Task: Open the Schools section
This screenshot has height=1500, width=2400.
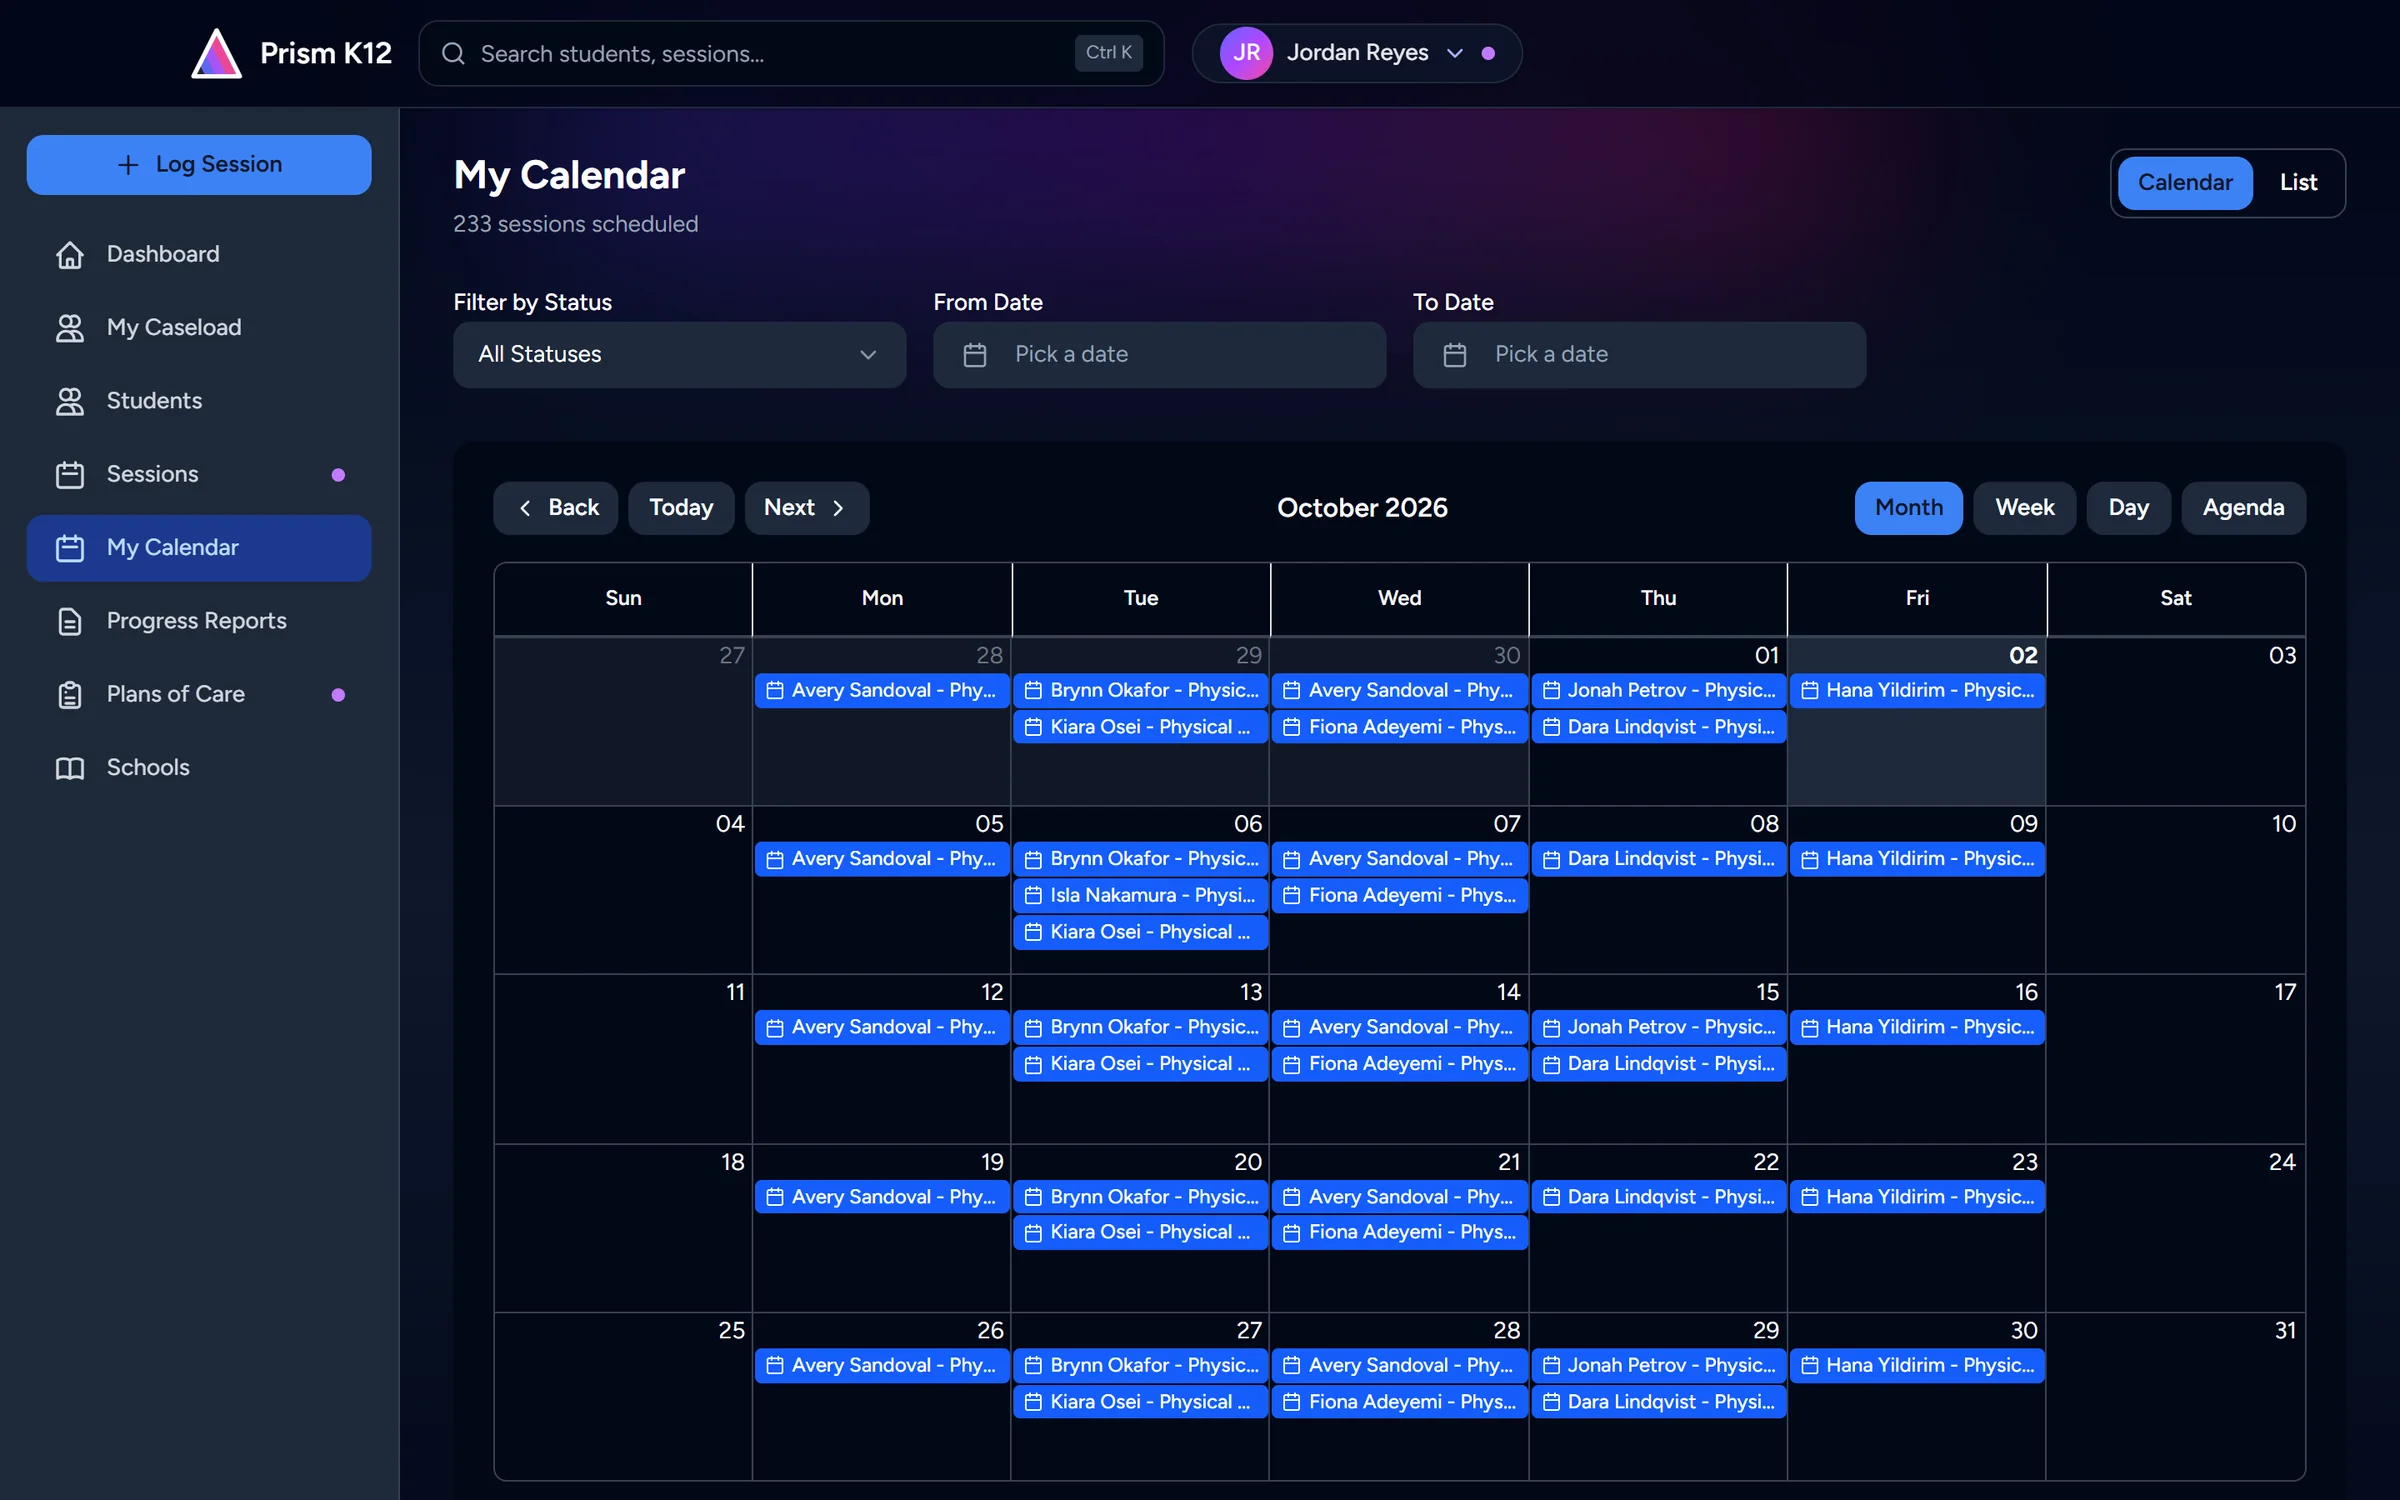Action: point(199,767)
